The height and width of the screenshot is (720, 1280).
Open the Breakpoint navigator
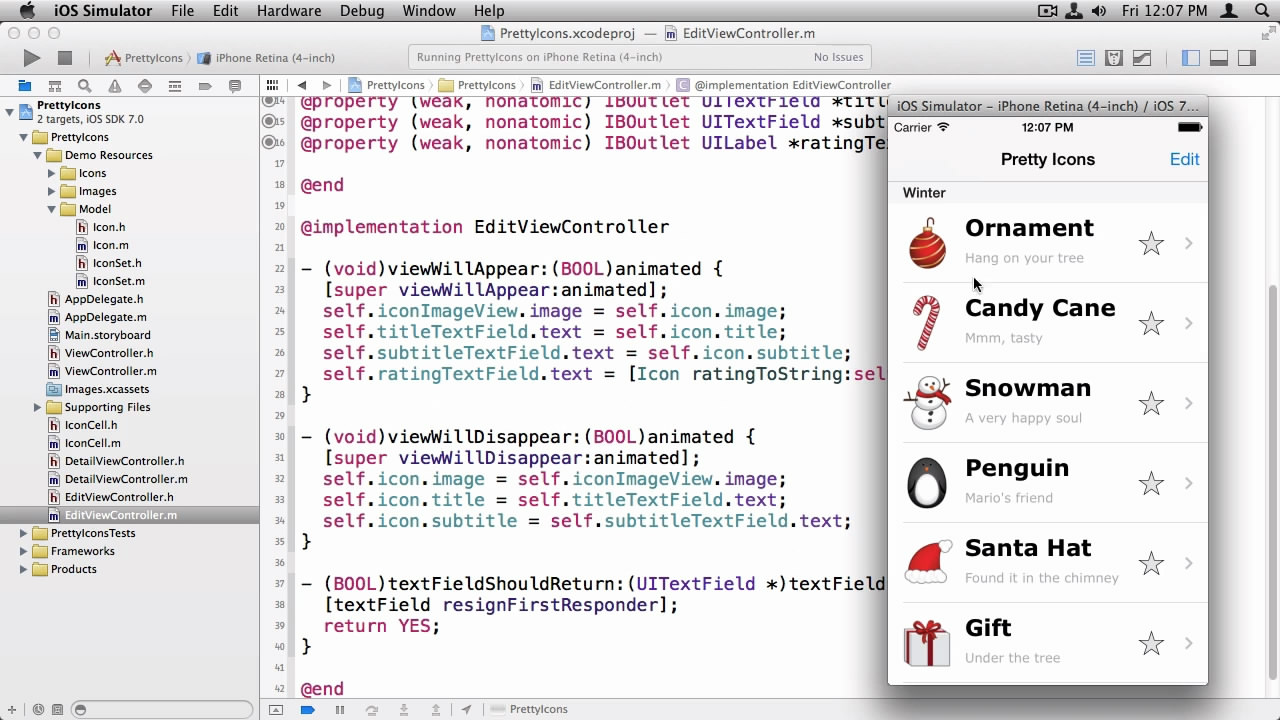tap(205, 86)
